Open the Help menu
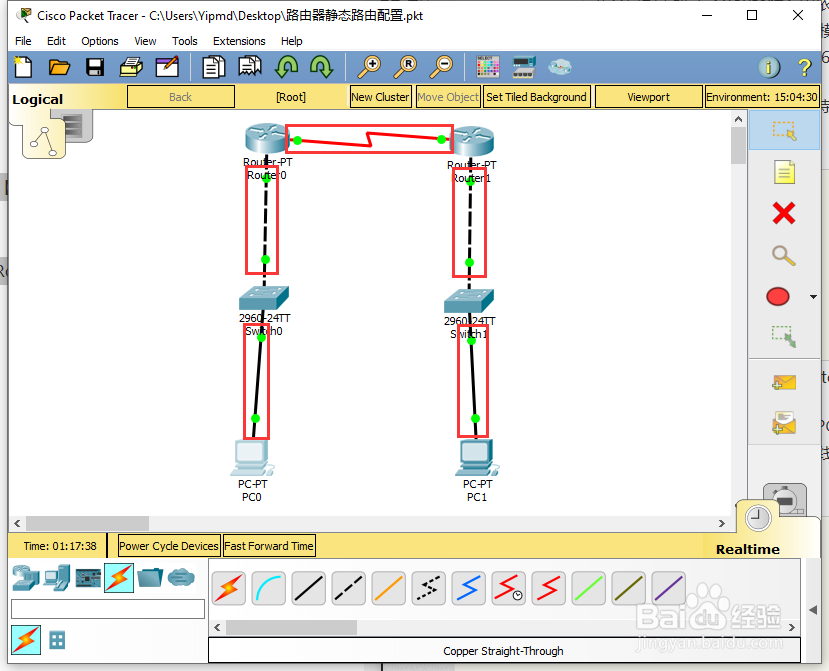 (291, 41)
